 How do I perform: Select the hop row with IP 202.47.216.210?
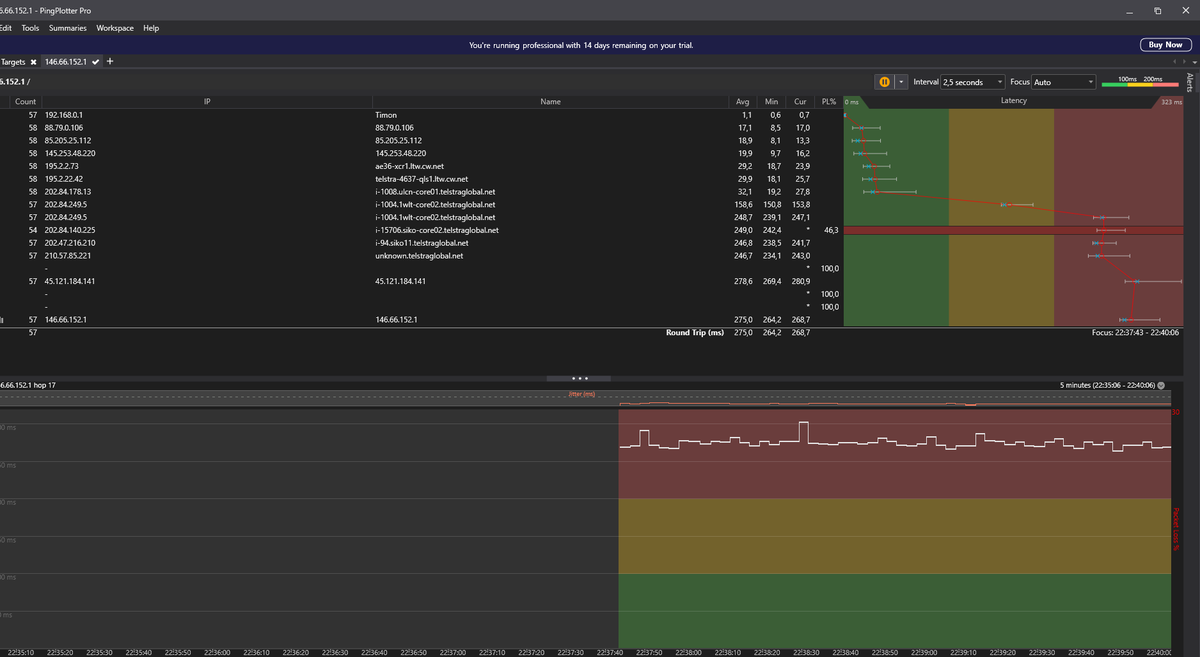click(70, 243)
